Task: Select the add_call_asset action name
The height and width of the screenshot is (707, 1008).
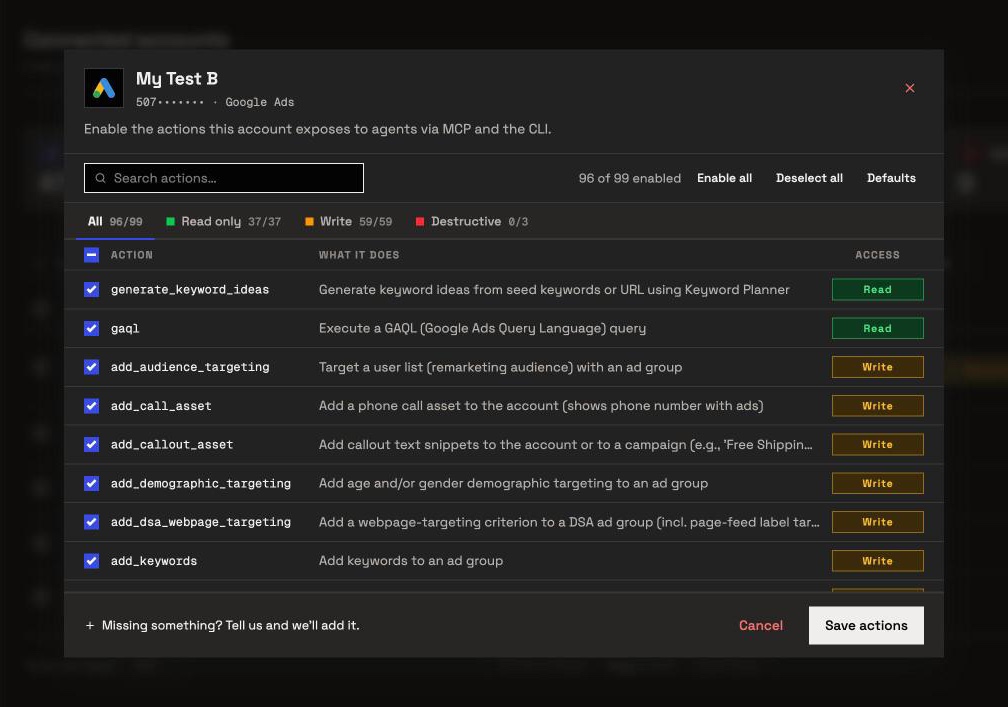Action: 161,406
